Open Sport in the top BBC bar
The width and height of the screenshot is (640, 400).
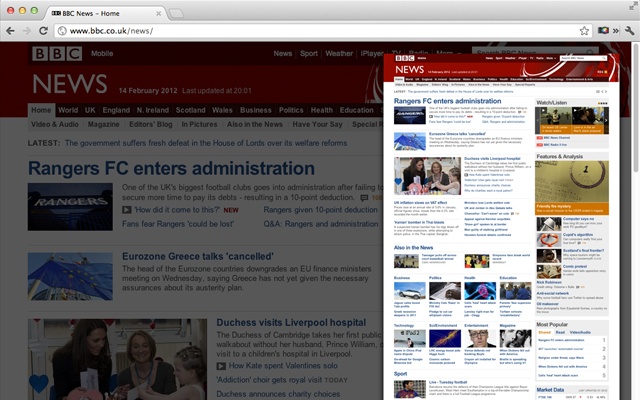pyautogui.click(x=309, y=53)
